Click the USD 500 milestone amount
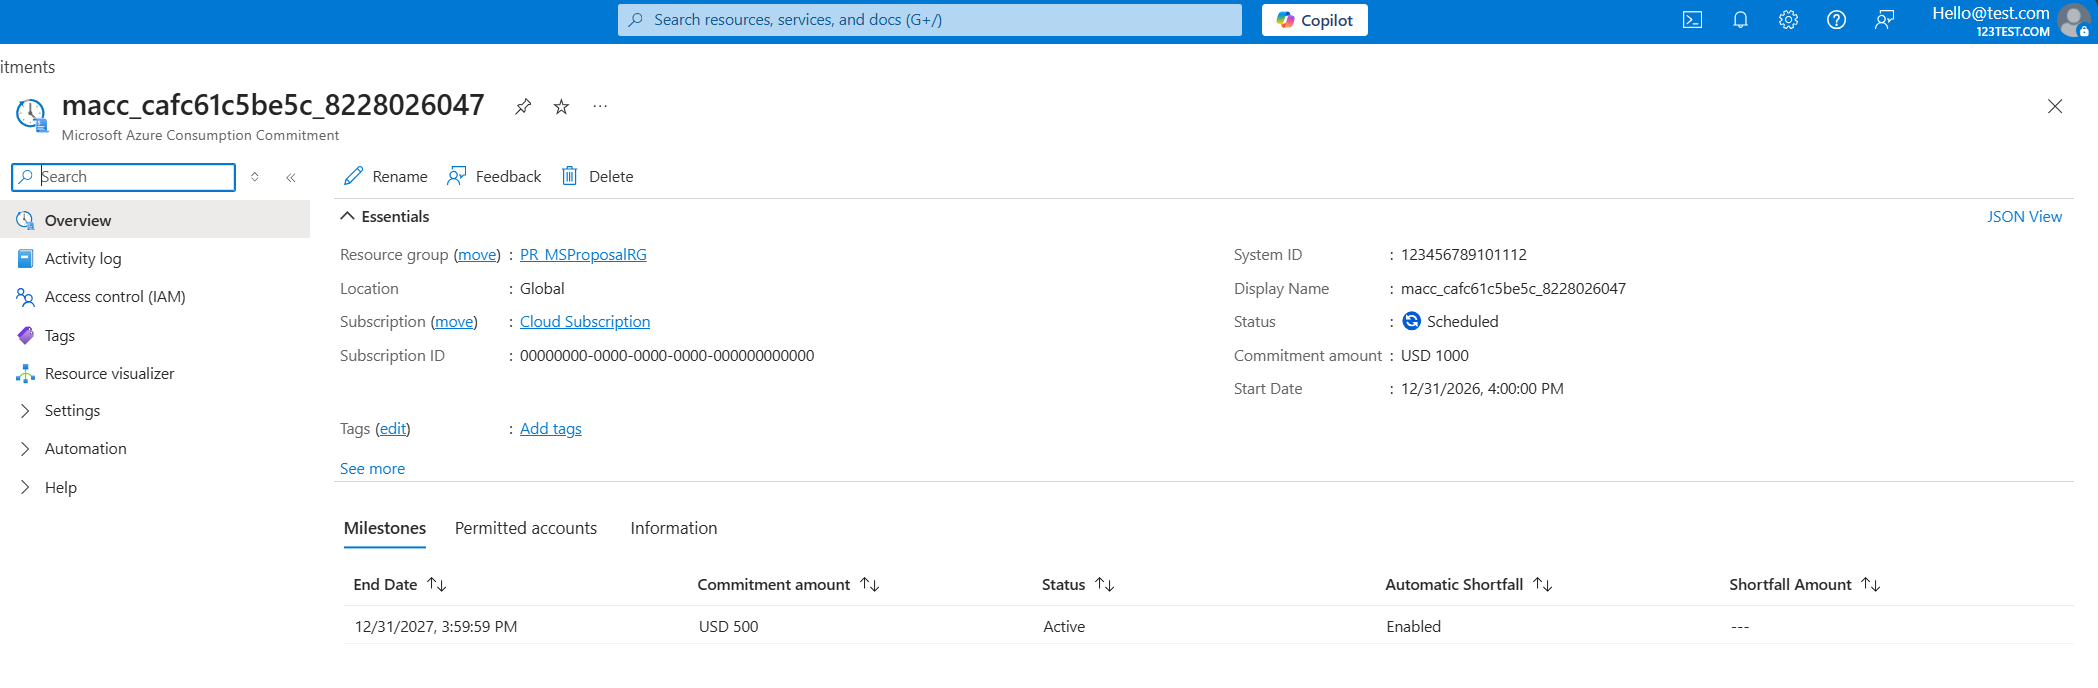 click(728, 627)
